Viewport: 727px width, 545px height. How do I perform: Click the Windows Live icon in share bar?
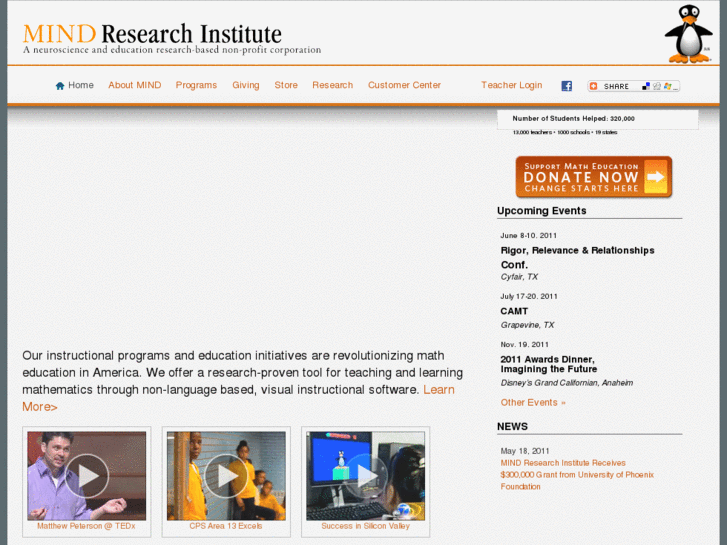[667, 86]
